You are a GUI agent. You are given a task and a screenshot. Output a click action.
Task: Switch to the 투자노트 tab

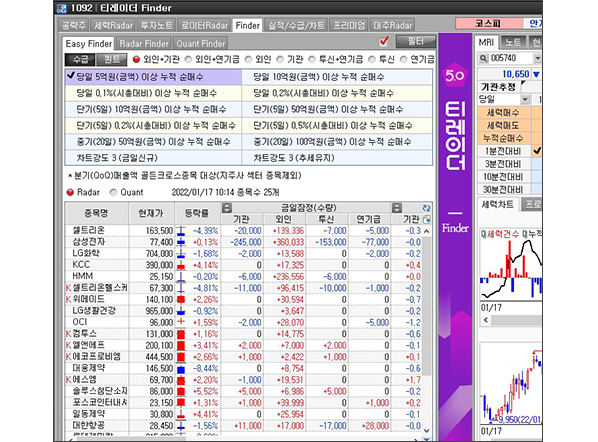[157, 26]
